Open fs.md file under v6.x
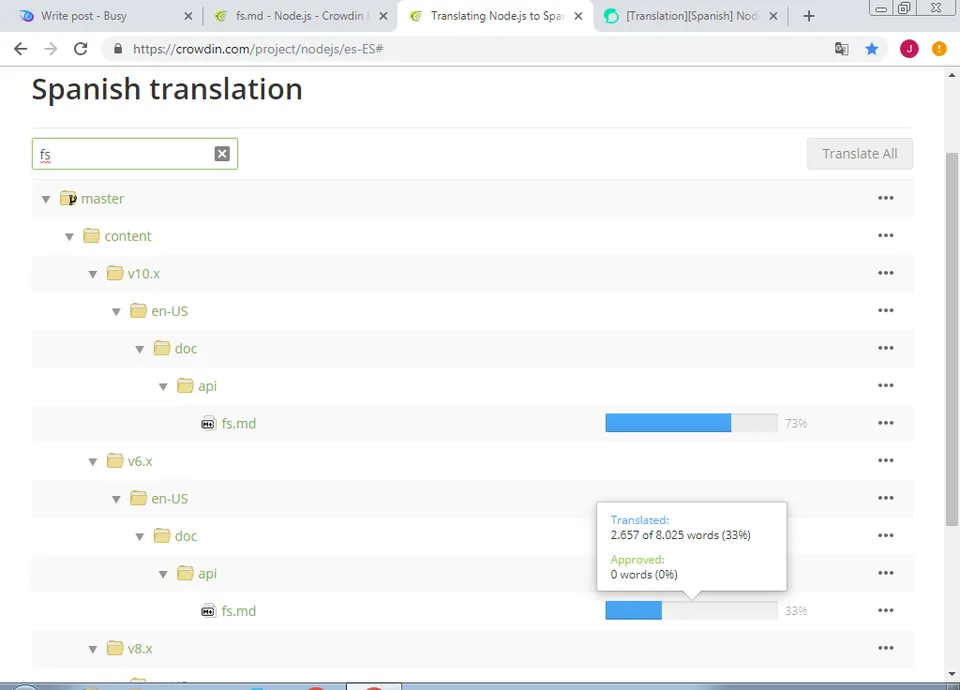This screenshot has width=960, height=690. tap(239, 611)
